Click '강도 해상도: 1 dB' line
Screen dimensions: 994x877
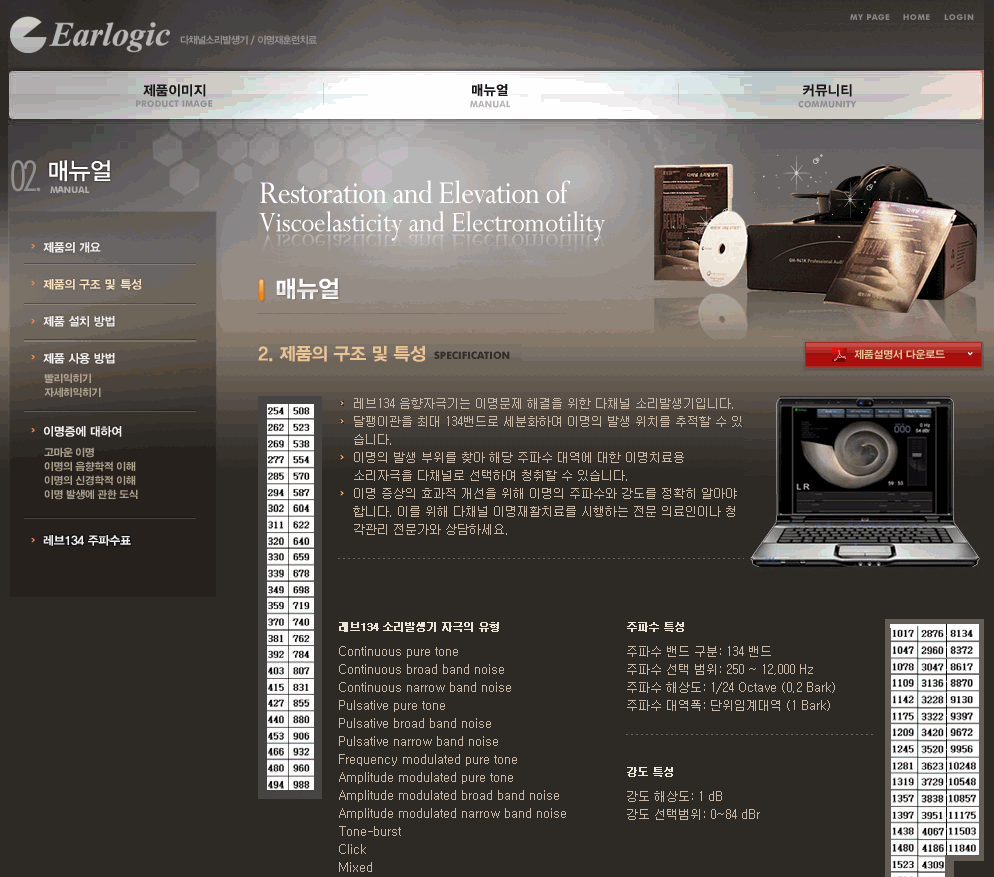[674, 796]
